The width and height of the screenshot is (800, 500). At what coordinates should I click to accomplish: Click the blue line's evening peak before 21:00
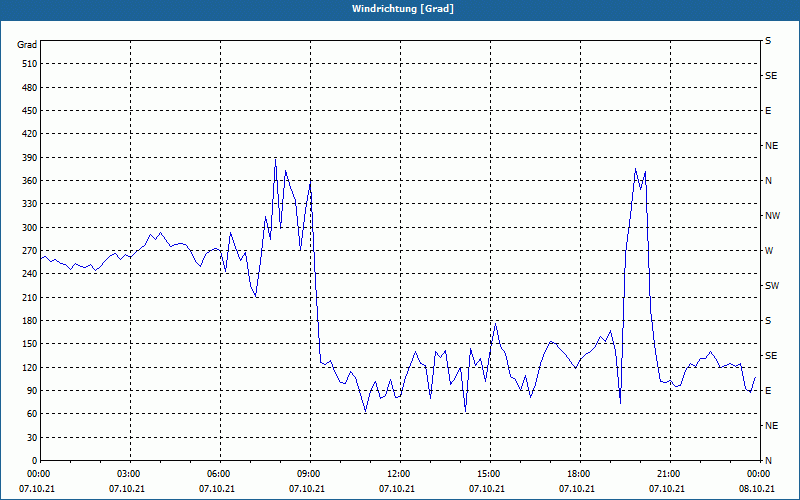(635, 169)
